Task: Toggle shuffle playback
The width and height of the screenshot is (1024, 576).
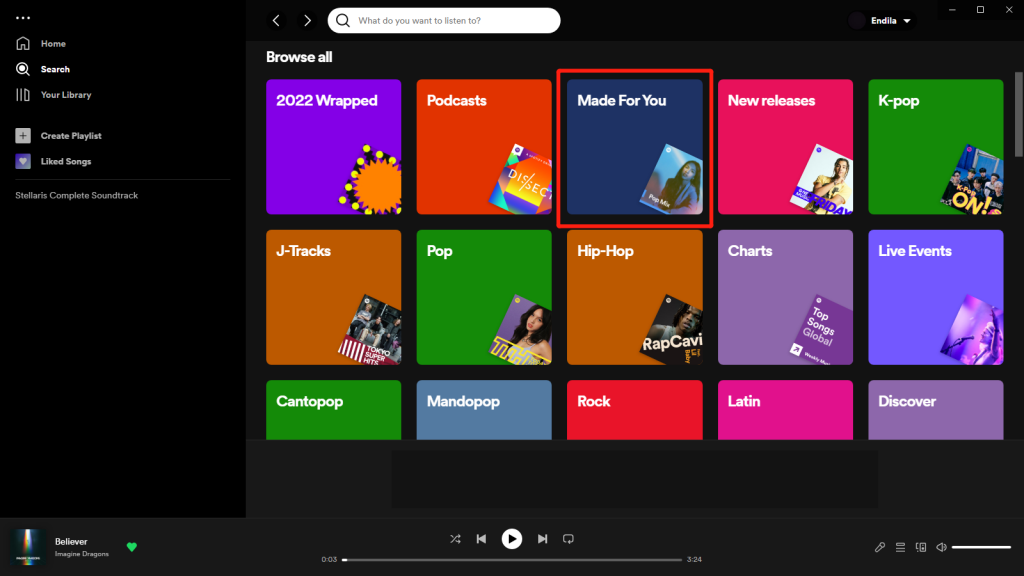Action: coord(455,539)
